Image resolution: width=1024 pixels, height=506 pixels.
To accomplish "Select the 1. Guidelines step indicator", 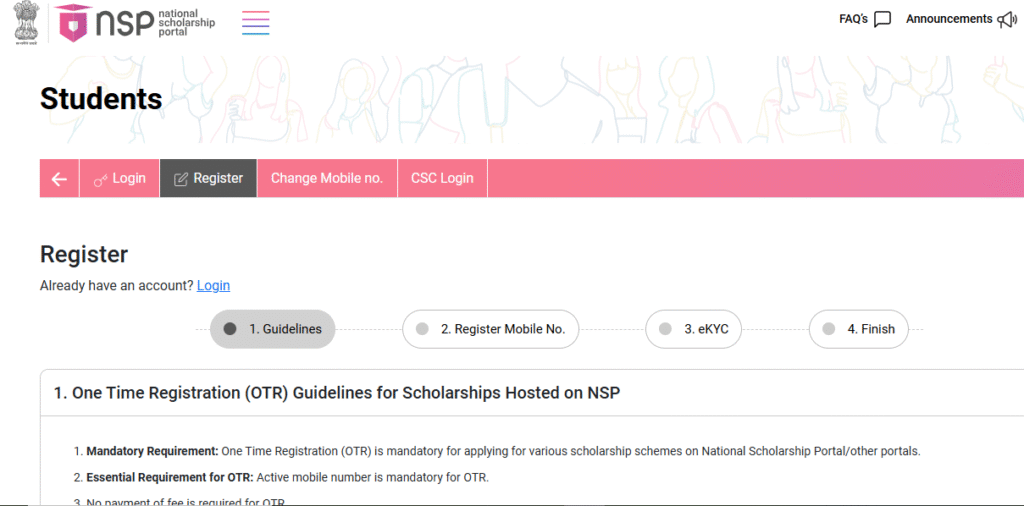I will pyautogui.click(x=272, y=329).
